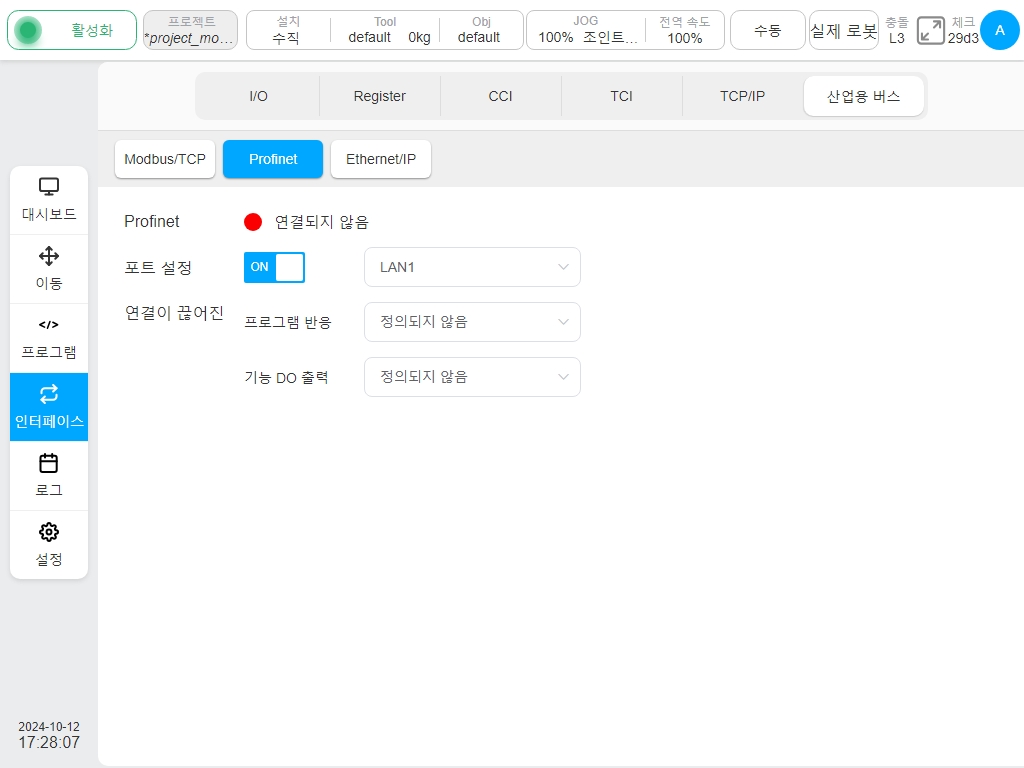Open the 대시보드 dashboard icon
Viewport: 1024px width, 768px height.
49,200
